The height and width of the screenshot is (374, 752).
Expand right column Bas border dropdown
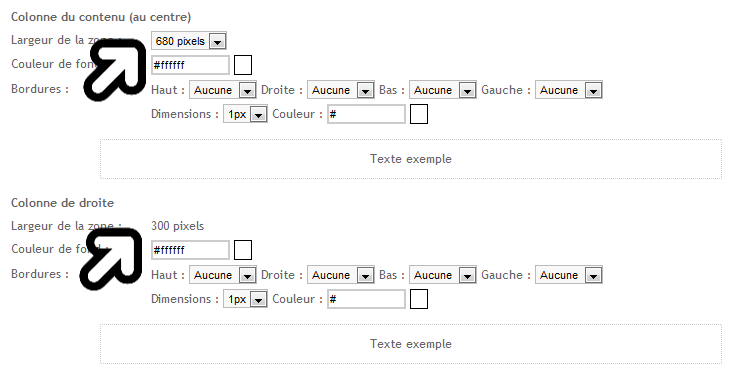coord(443,275)
